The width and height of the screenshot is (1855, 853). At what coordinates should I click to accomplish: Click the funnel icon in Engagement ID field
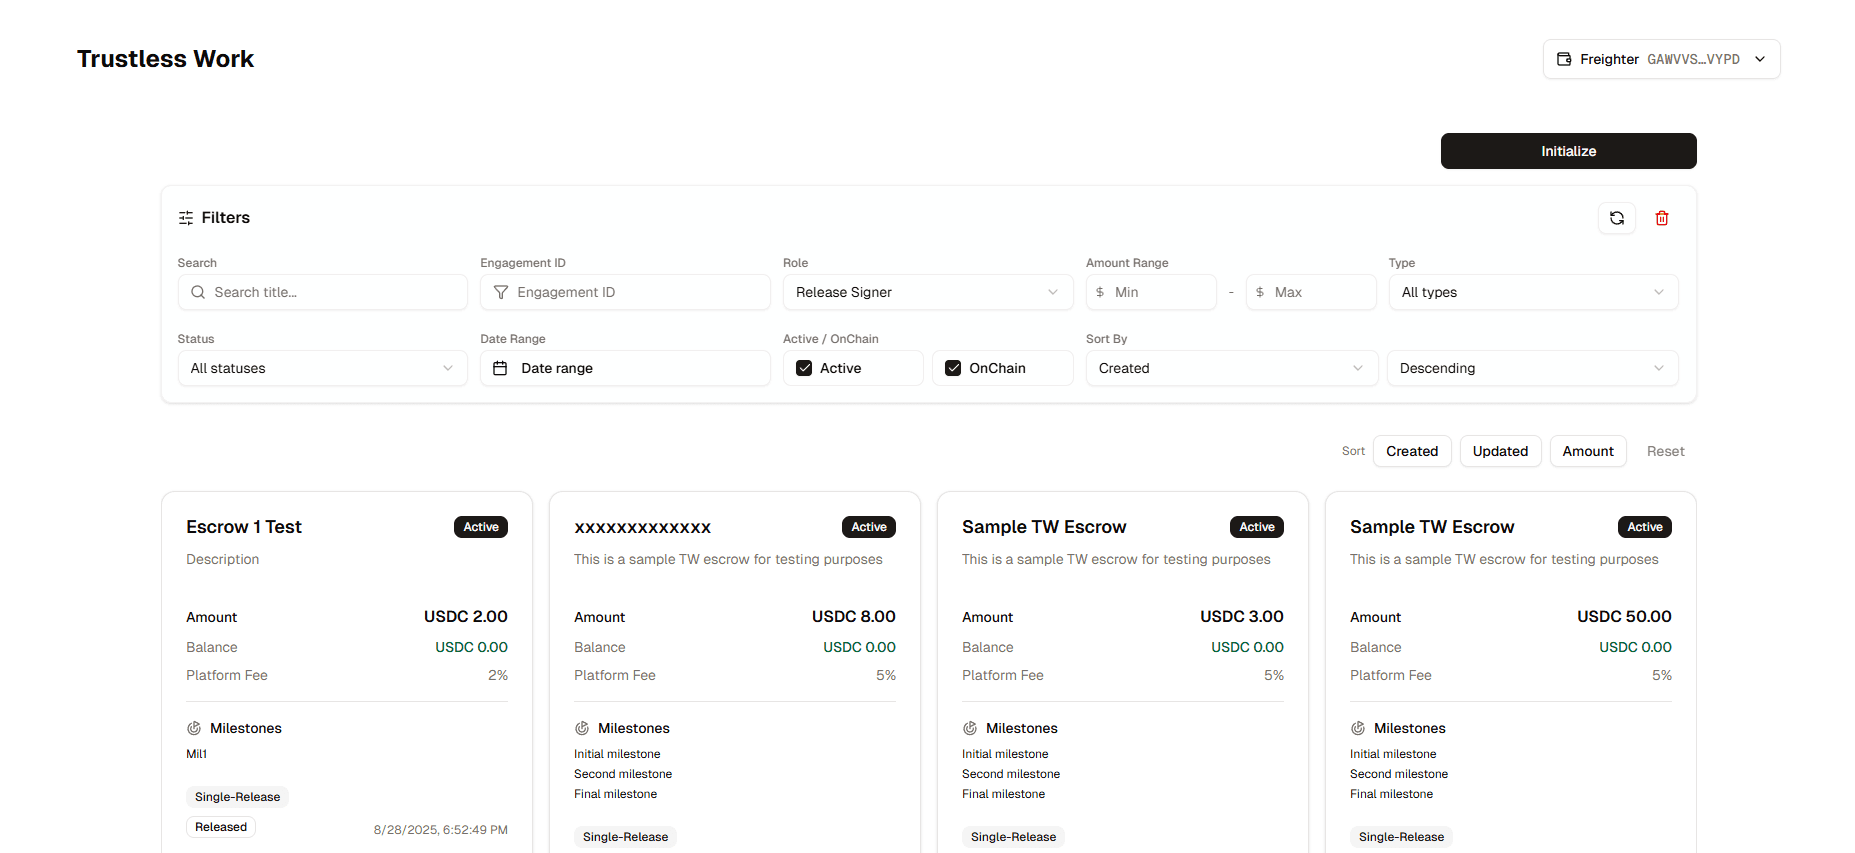point(501,292)
